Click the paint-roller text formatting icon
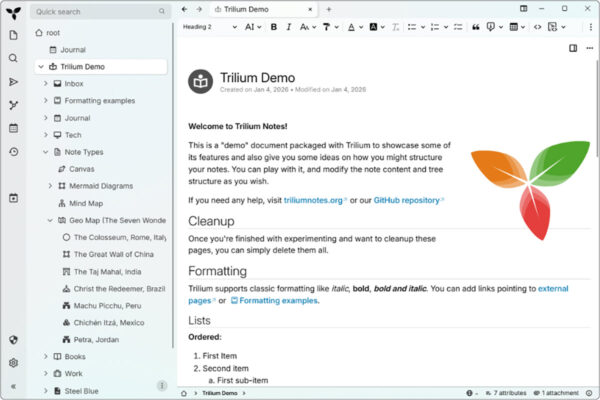 tap(326, 27)
